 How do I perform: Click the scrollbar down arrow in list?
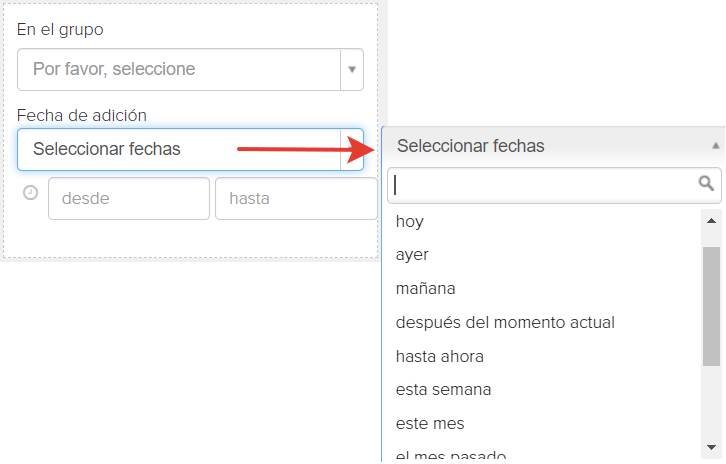click(x=712, y=447)
